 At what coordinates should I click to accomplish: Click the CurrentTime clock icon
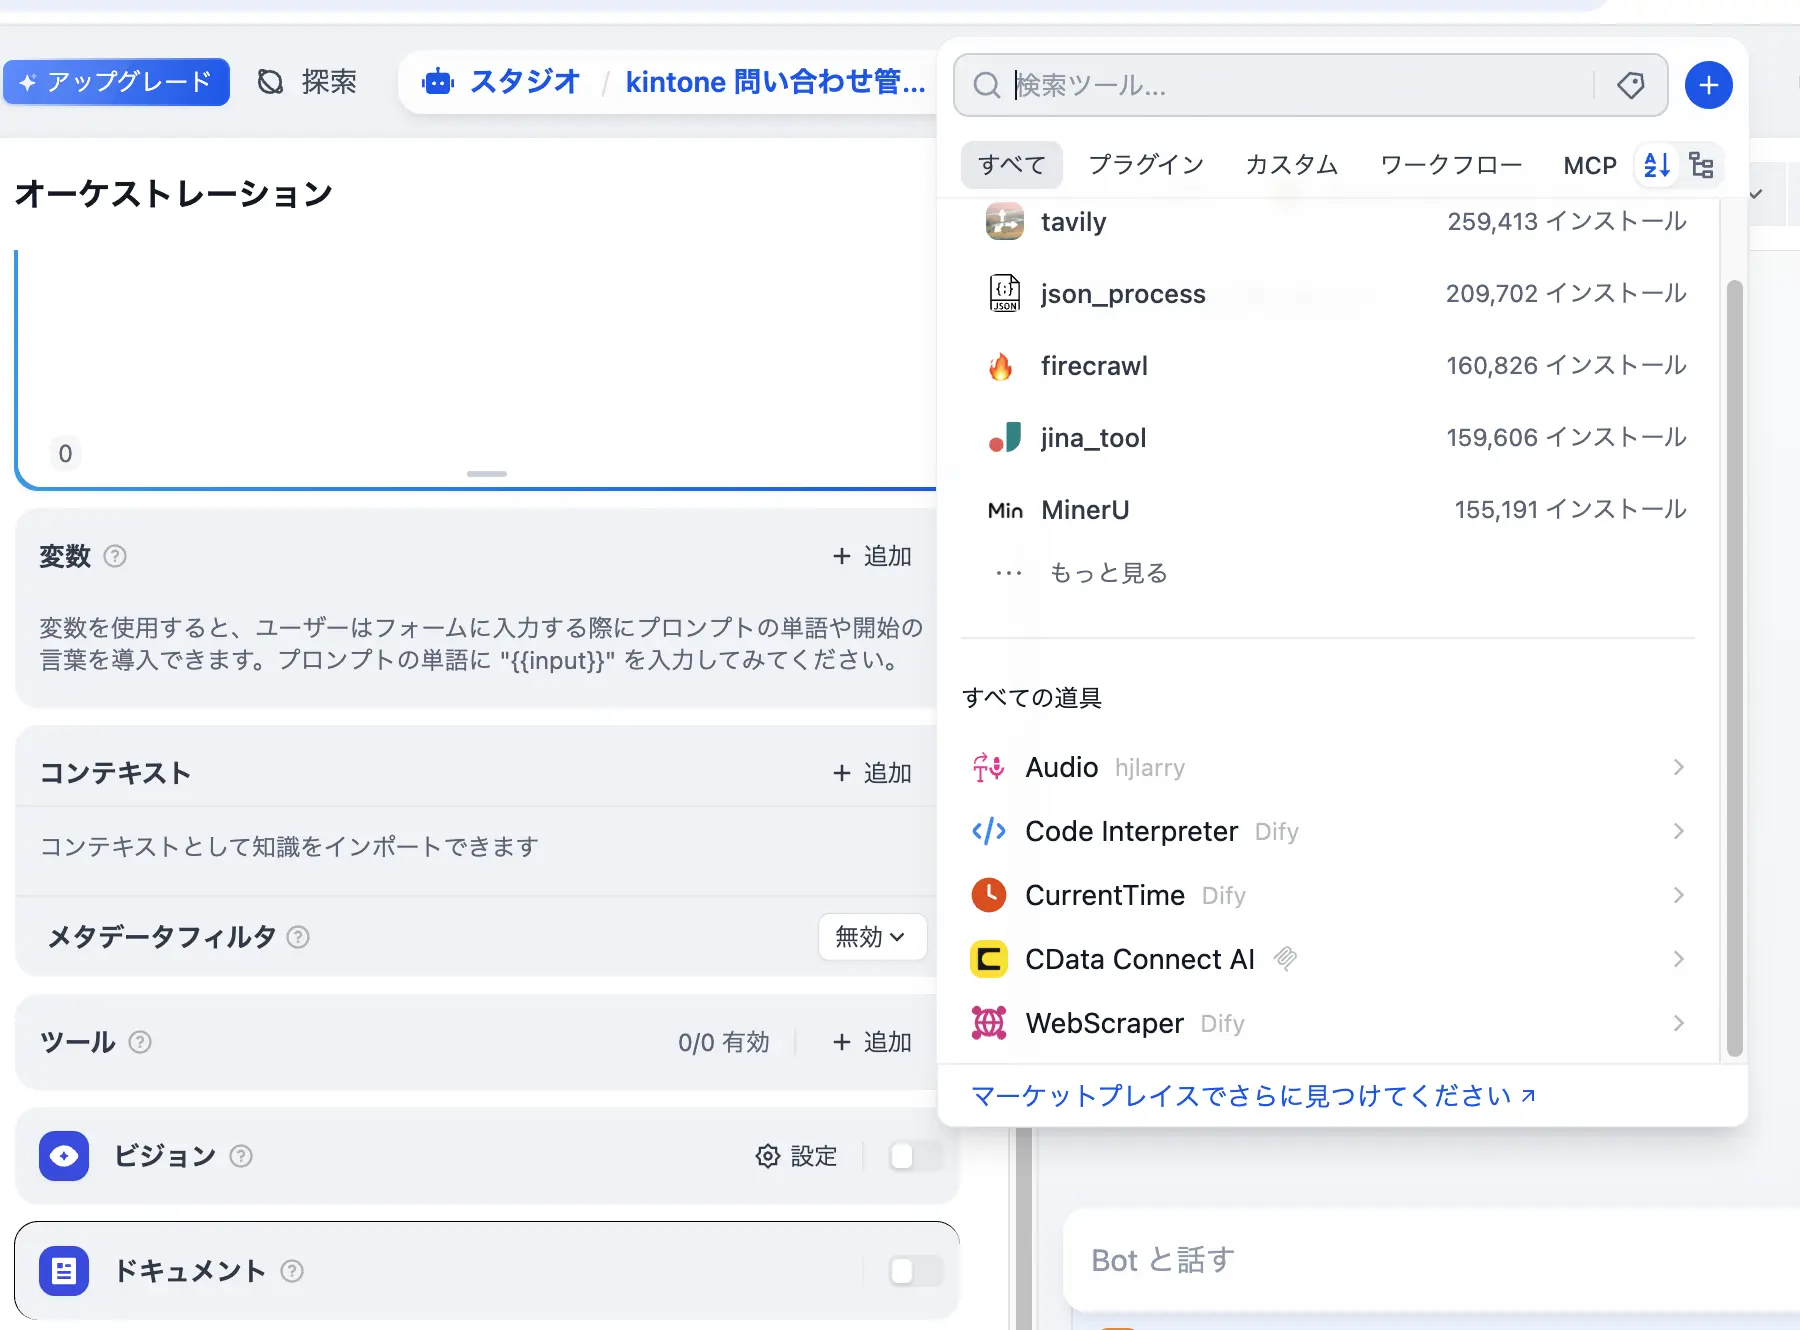[x=988, y=895]
